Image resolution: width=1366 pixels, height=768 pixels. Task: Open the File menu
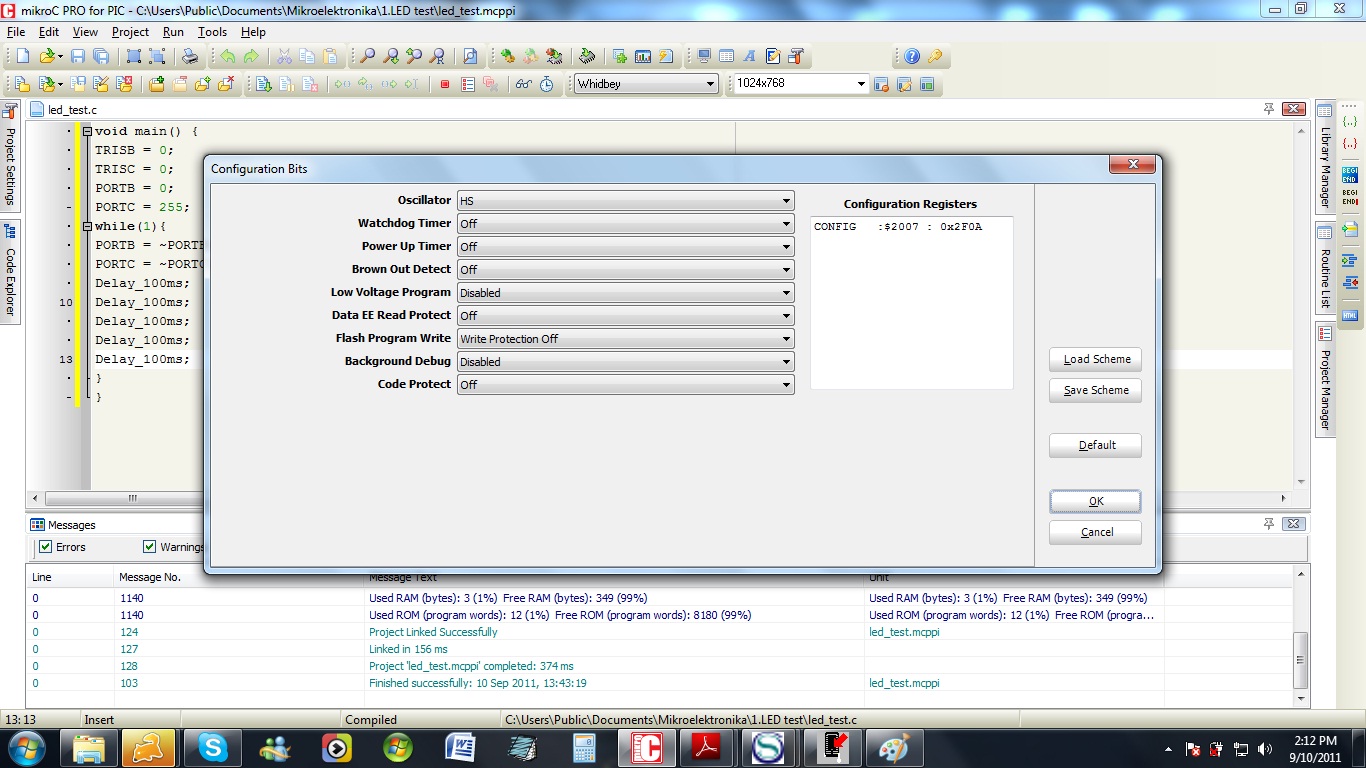pos(16,32)
